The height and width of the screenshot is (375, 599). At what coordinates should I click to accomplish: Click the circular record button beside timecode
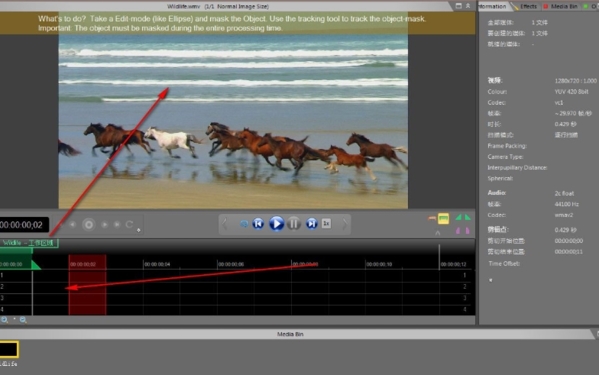(89, 225)
